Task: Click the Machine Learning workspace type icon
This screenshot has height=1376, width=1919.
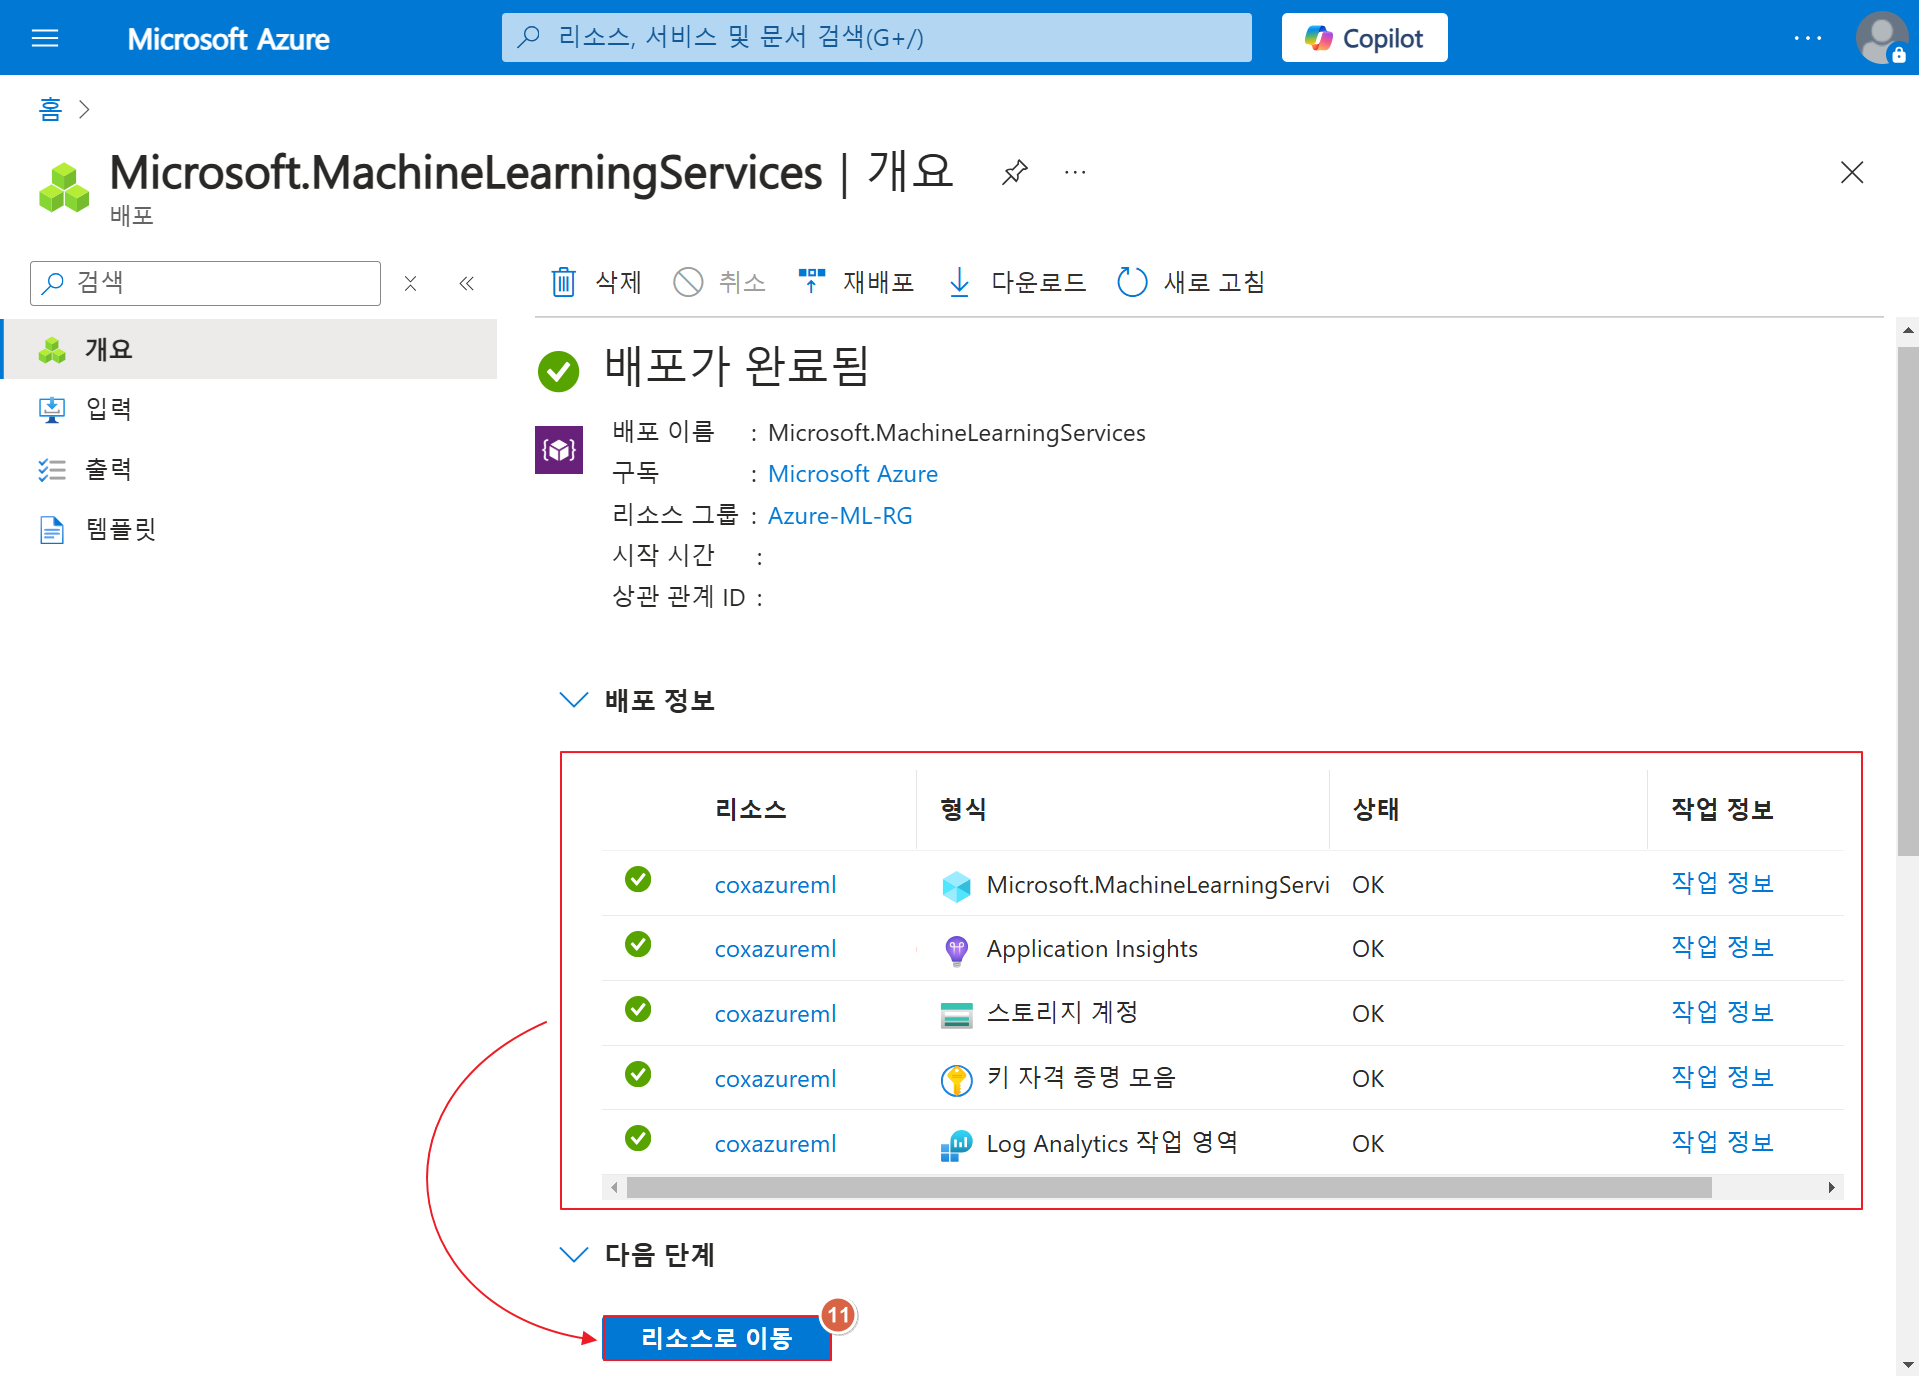Action: pyautogui.click(x=956, y=886)
